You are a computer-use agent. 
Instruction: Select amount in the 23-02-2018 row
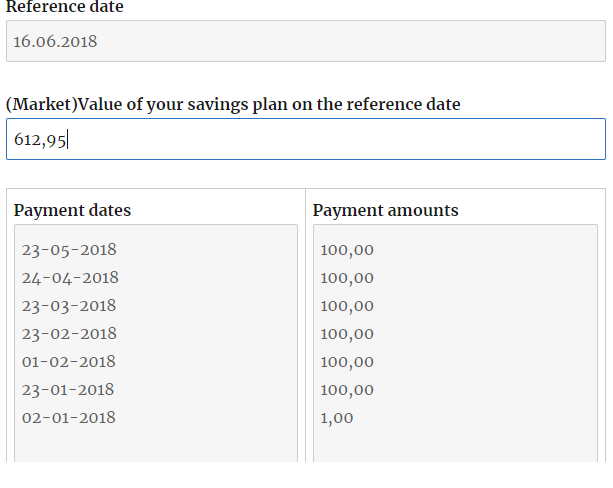[x=347, y=334]
